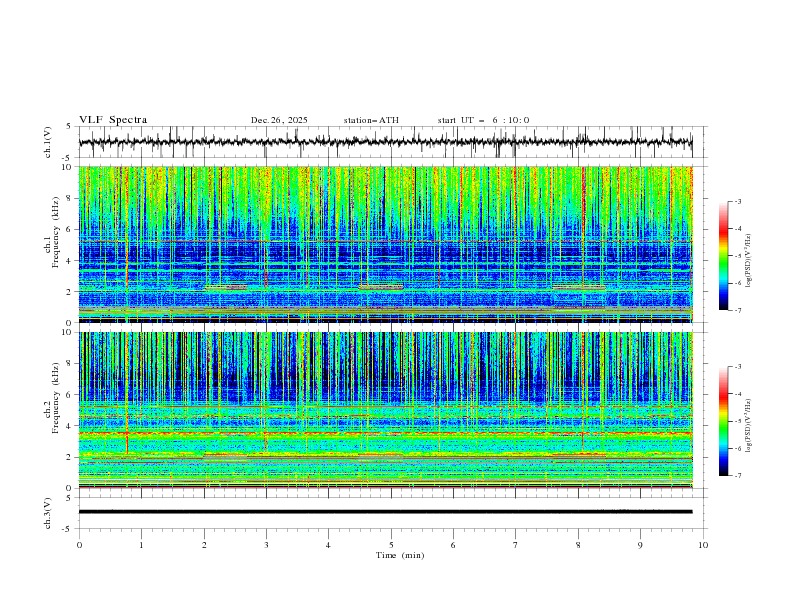This screenshot has height=612, width=792.
Task: Click the "-5" tick on the lower color bar
Action: (x=737, y=421)
